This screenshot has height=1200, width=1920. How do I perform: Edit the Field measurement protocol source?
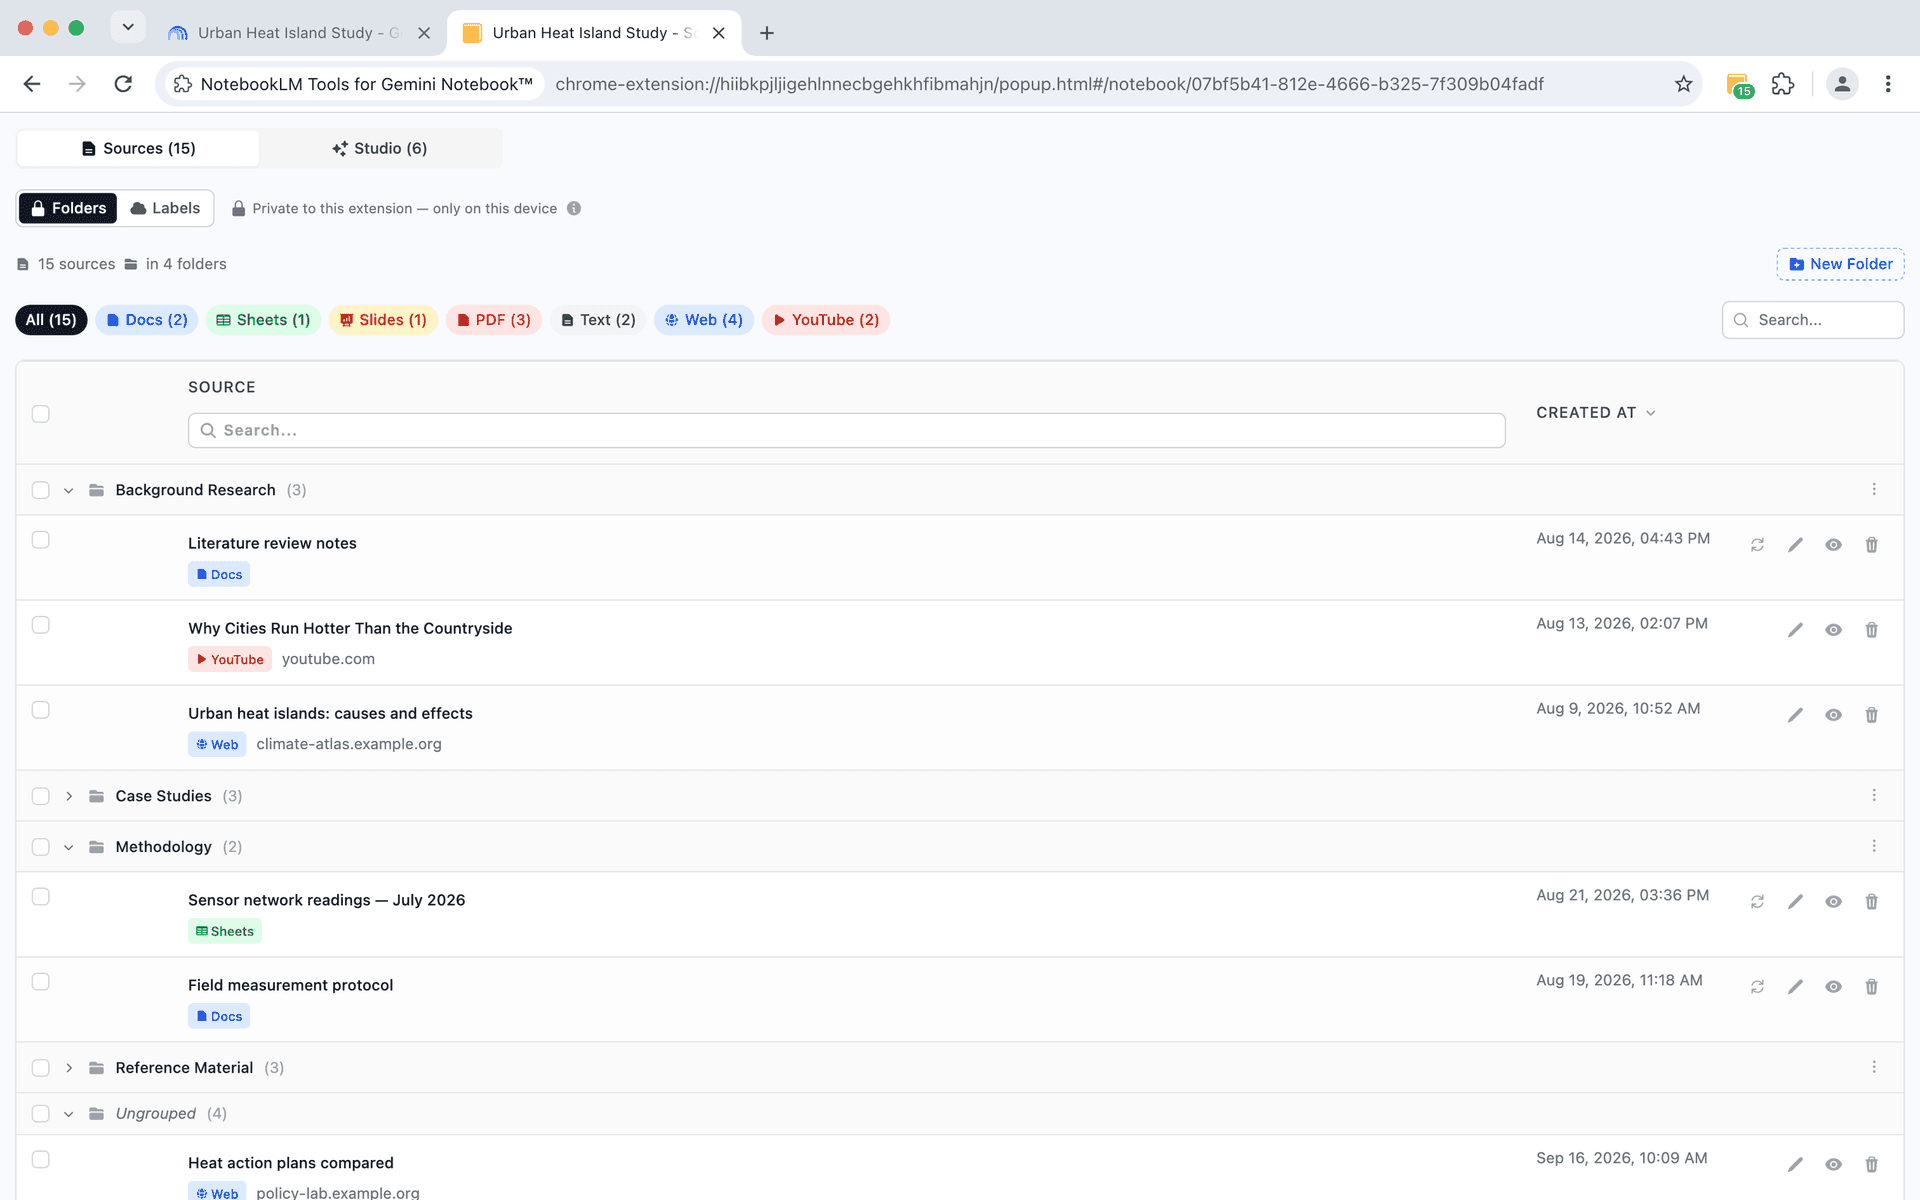[x=1795, y=987]
